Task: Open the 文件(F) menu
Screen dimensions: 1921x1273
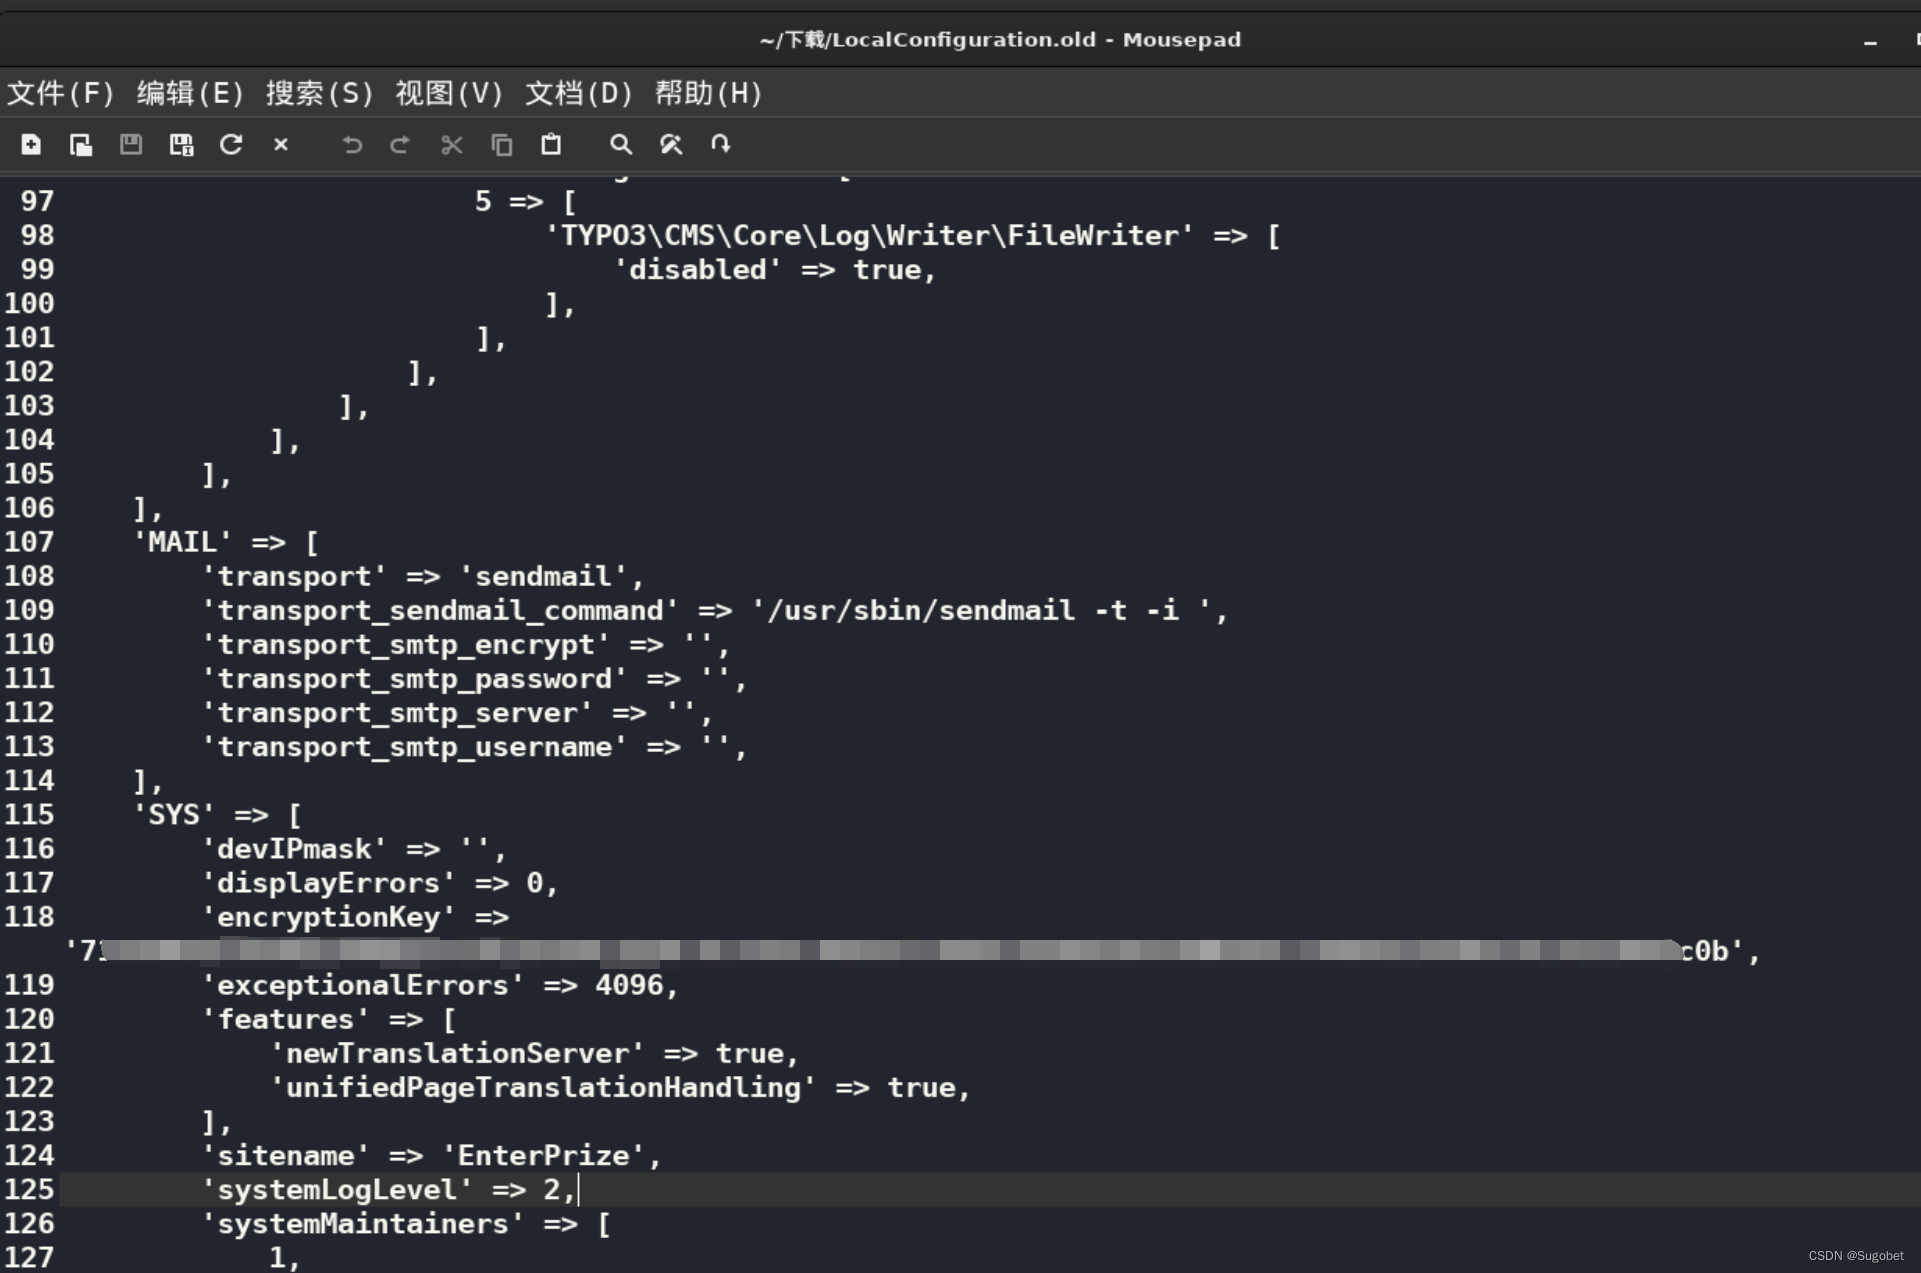Action: tap(61, 93)
